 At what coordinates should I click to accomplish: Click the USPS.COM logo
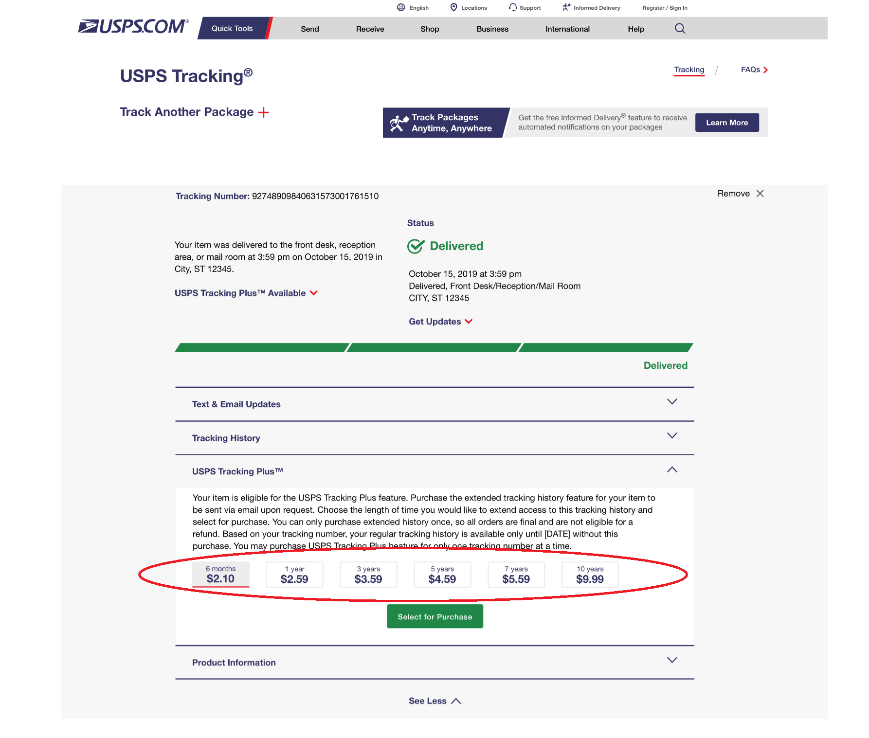[133, 26]
